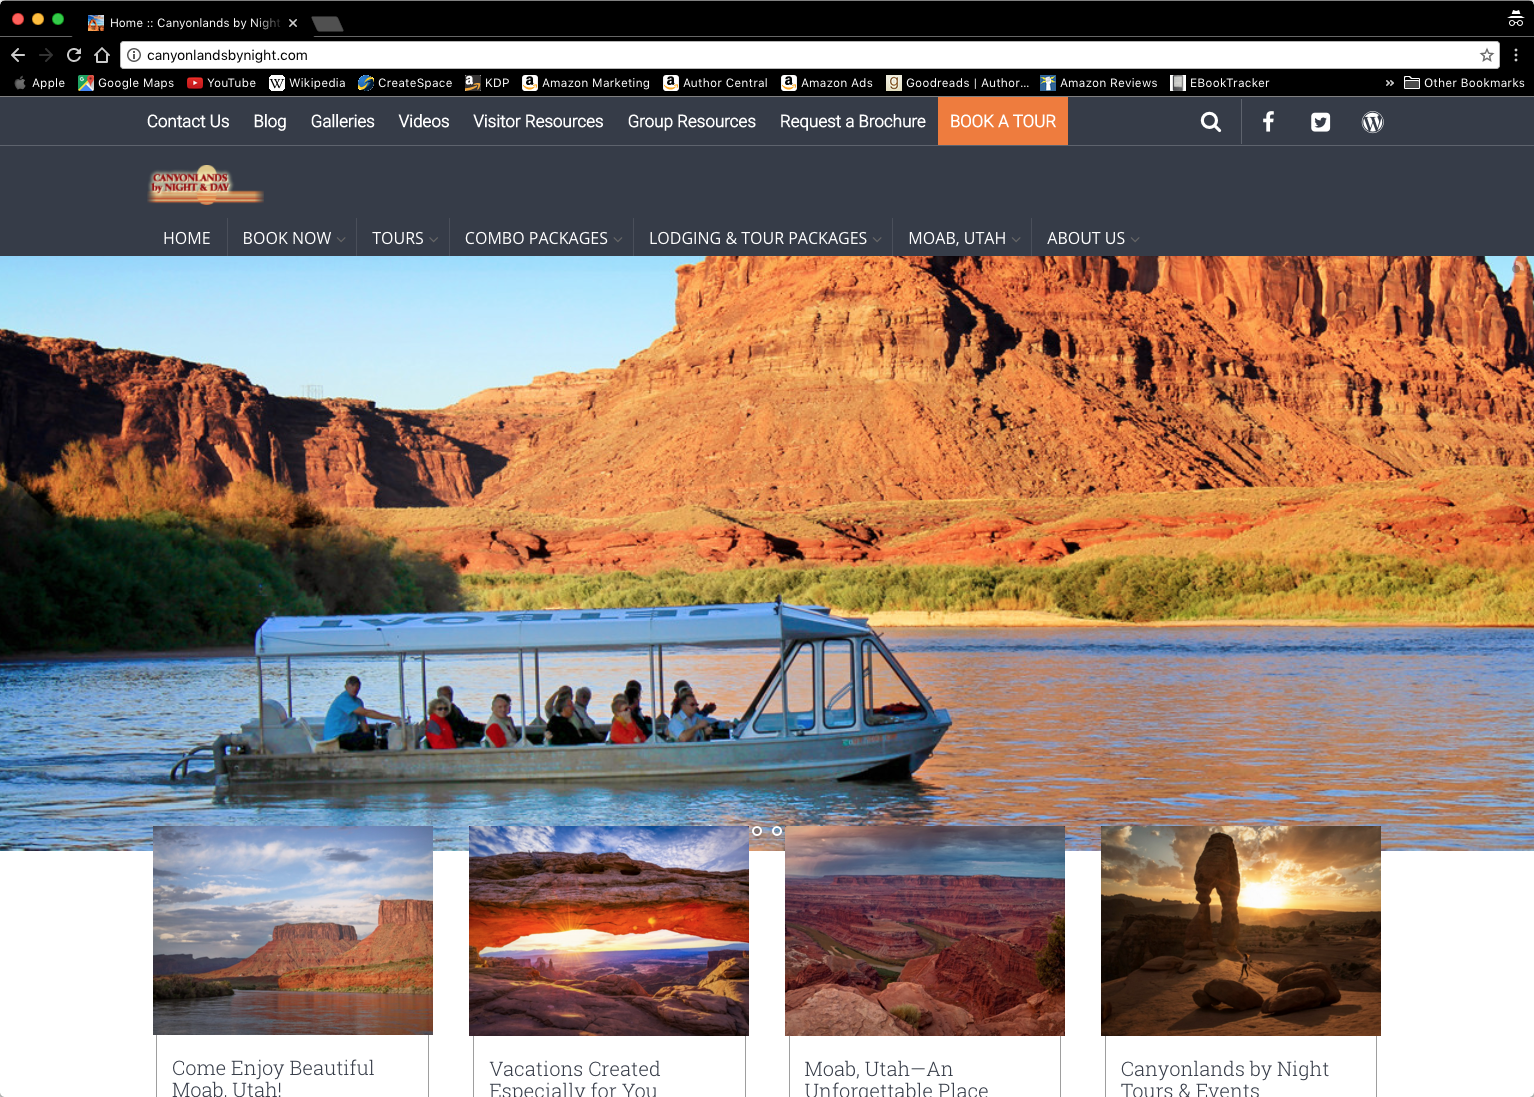Open the Request a Brochure link
Viewport: 1534px width, 1097px height.
pos(852,121)
